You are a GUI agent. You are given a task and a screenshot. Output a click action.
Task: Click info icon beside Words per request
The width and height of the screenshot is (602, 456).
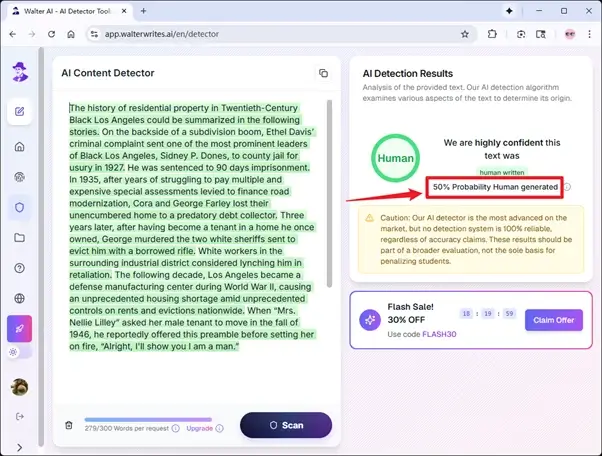(175, 428)
